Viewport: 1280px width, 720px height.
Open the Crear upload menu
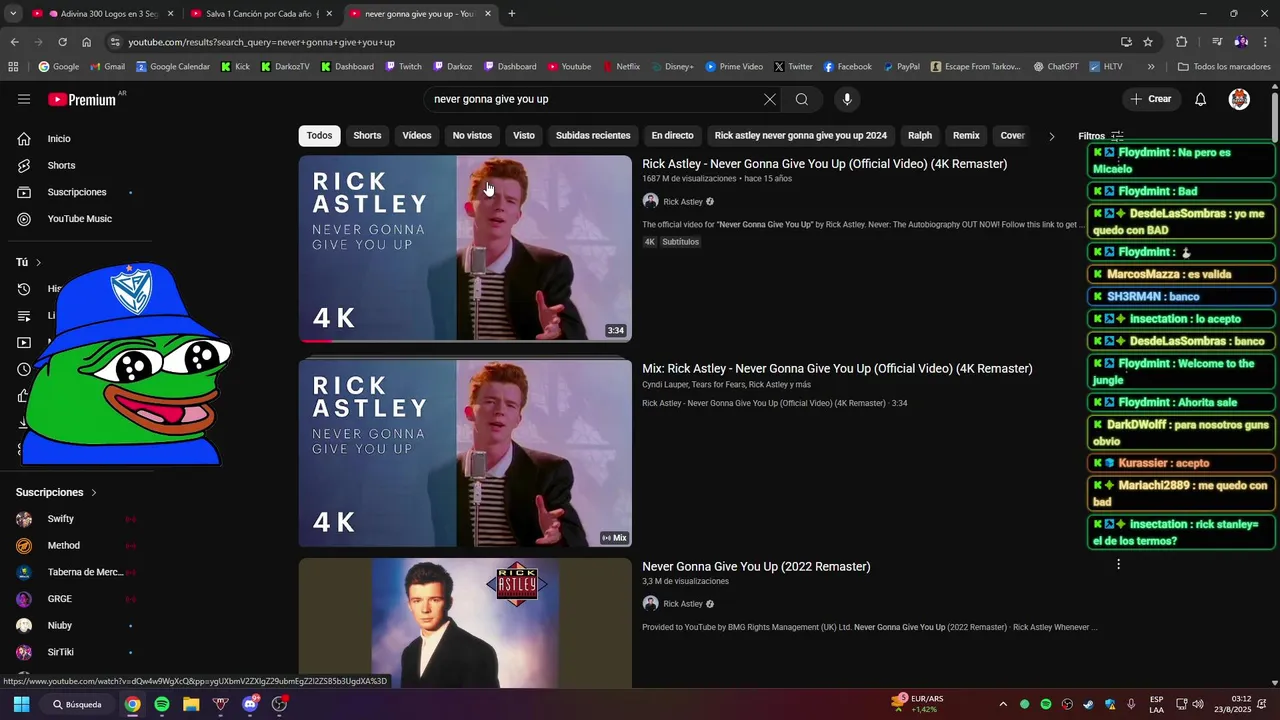point(1151,99)
